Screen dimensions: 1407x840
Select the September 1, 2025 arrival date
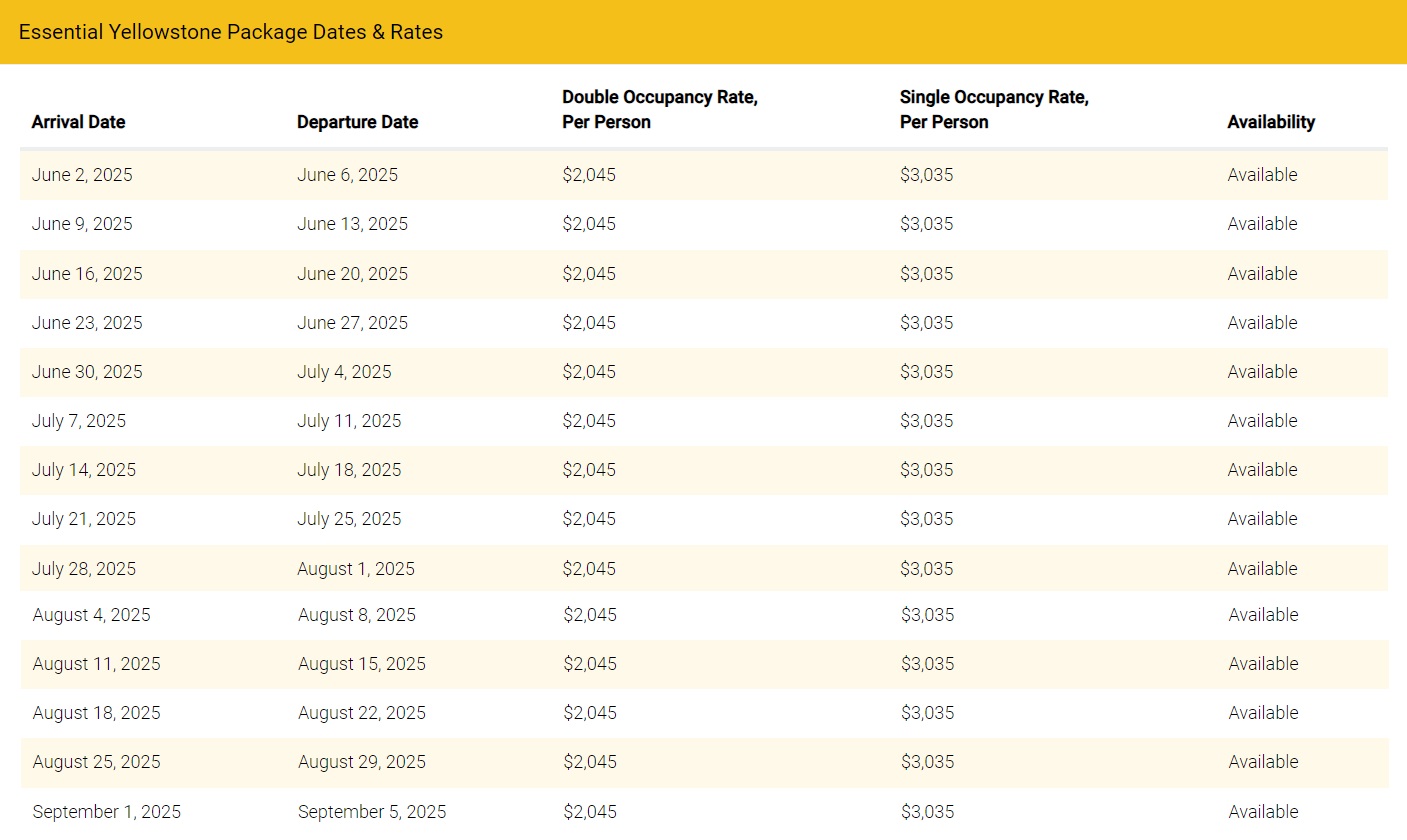[107, 811]
